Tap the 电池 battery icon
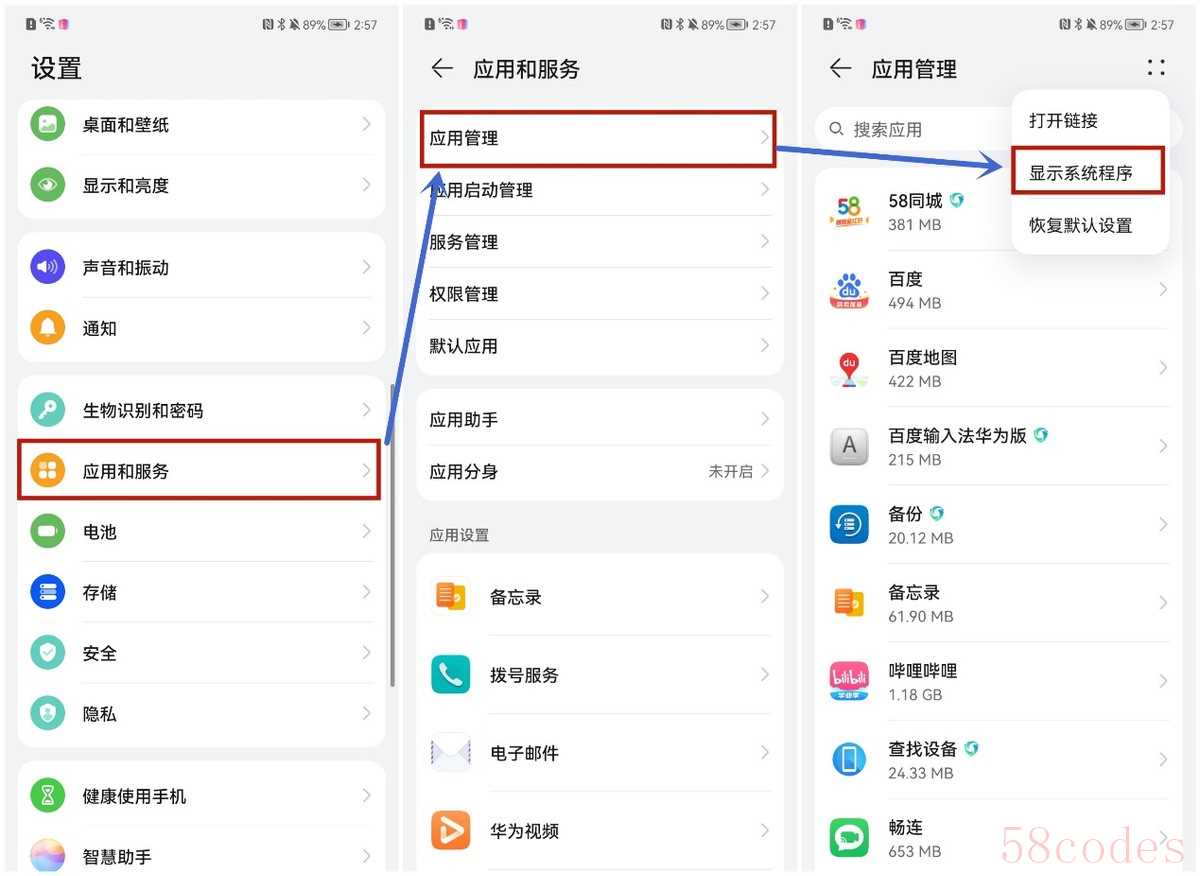This screenshot has width=1200, height=876. click(47, 532)
